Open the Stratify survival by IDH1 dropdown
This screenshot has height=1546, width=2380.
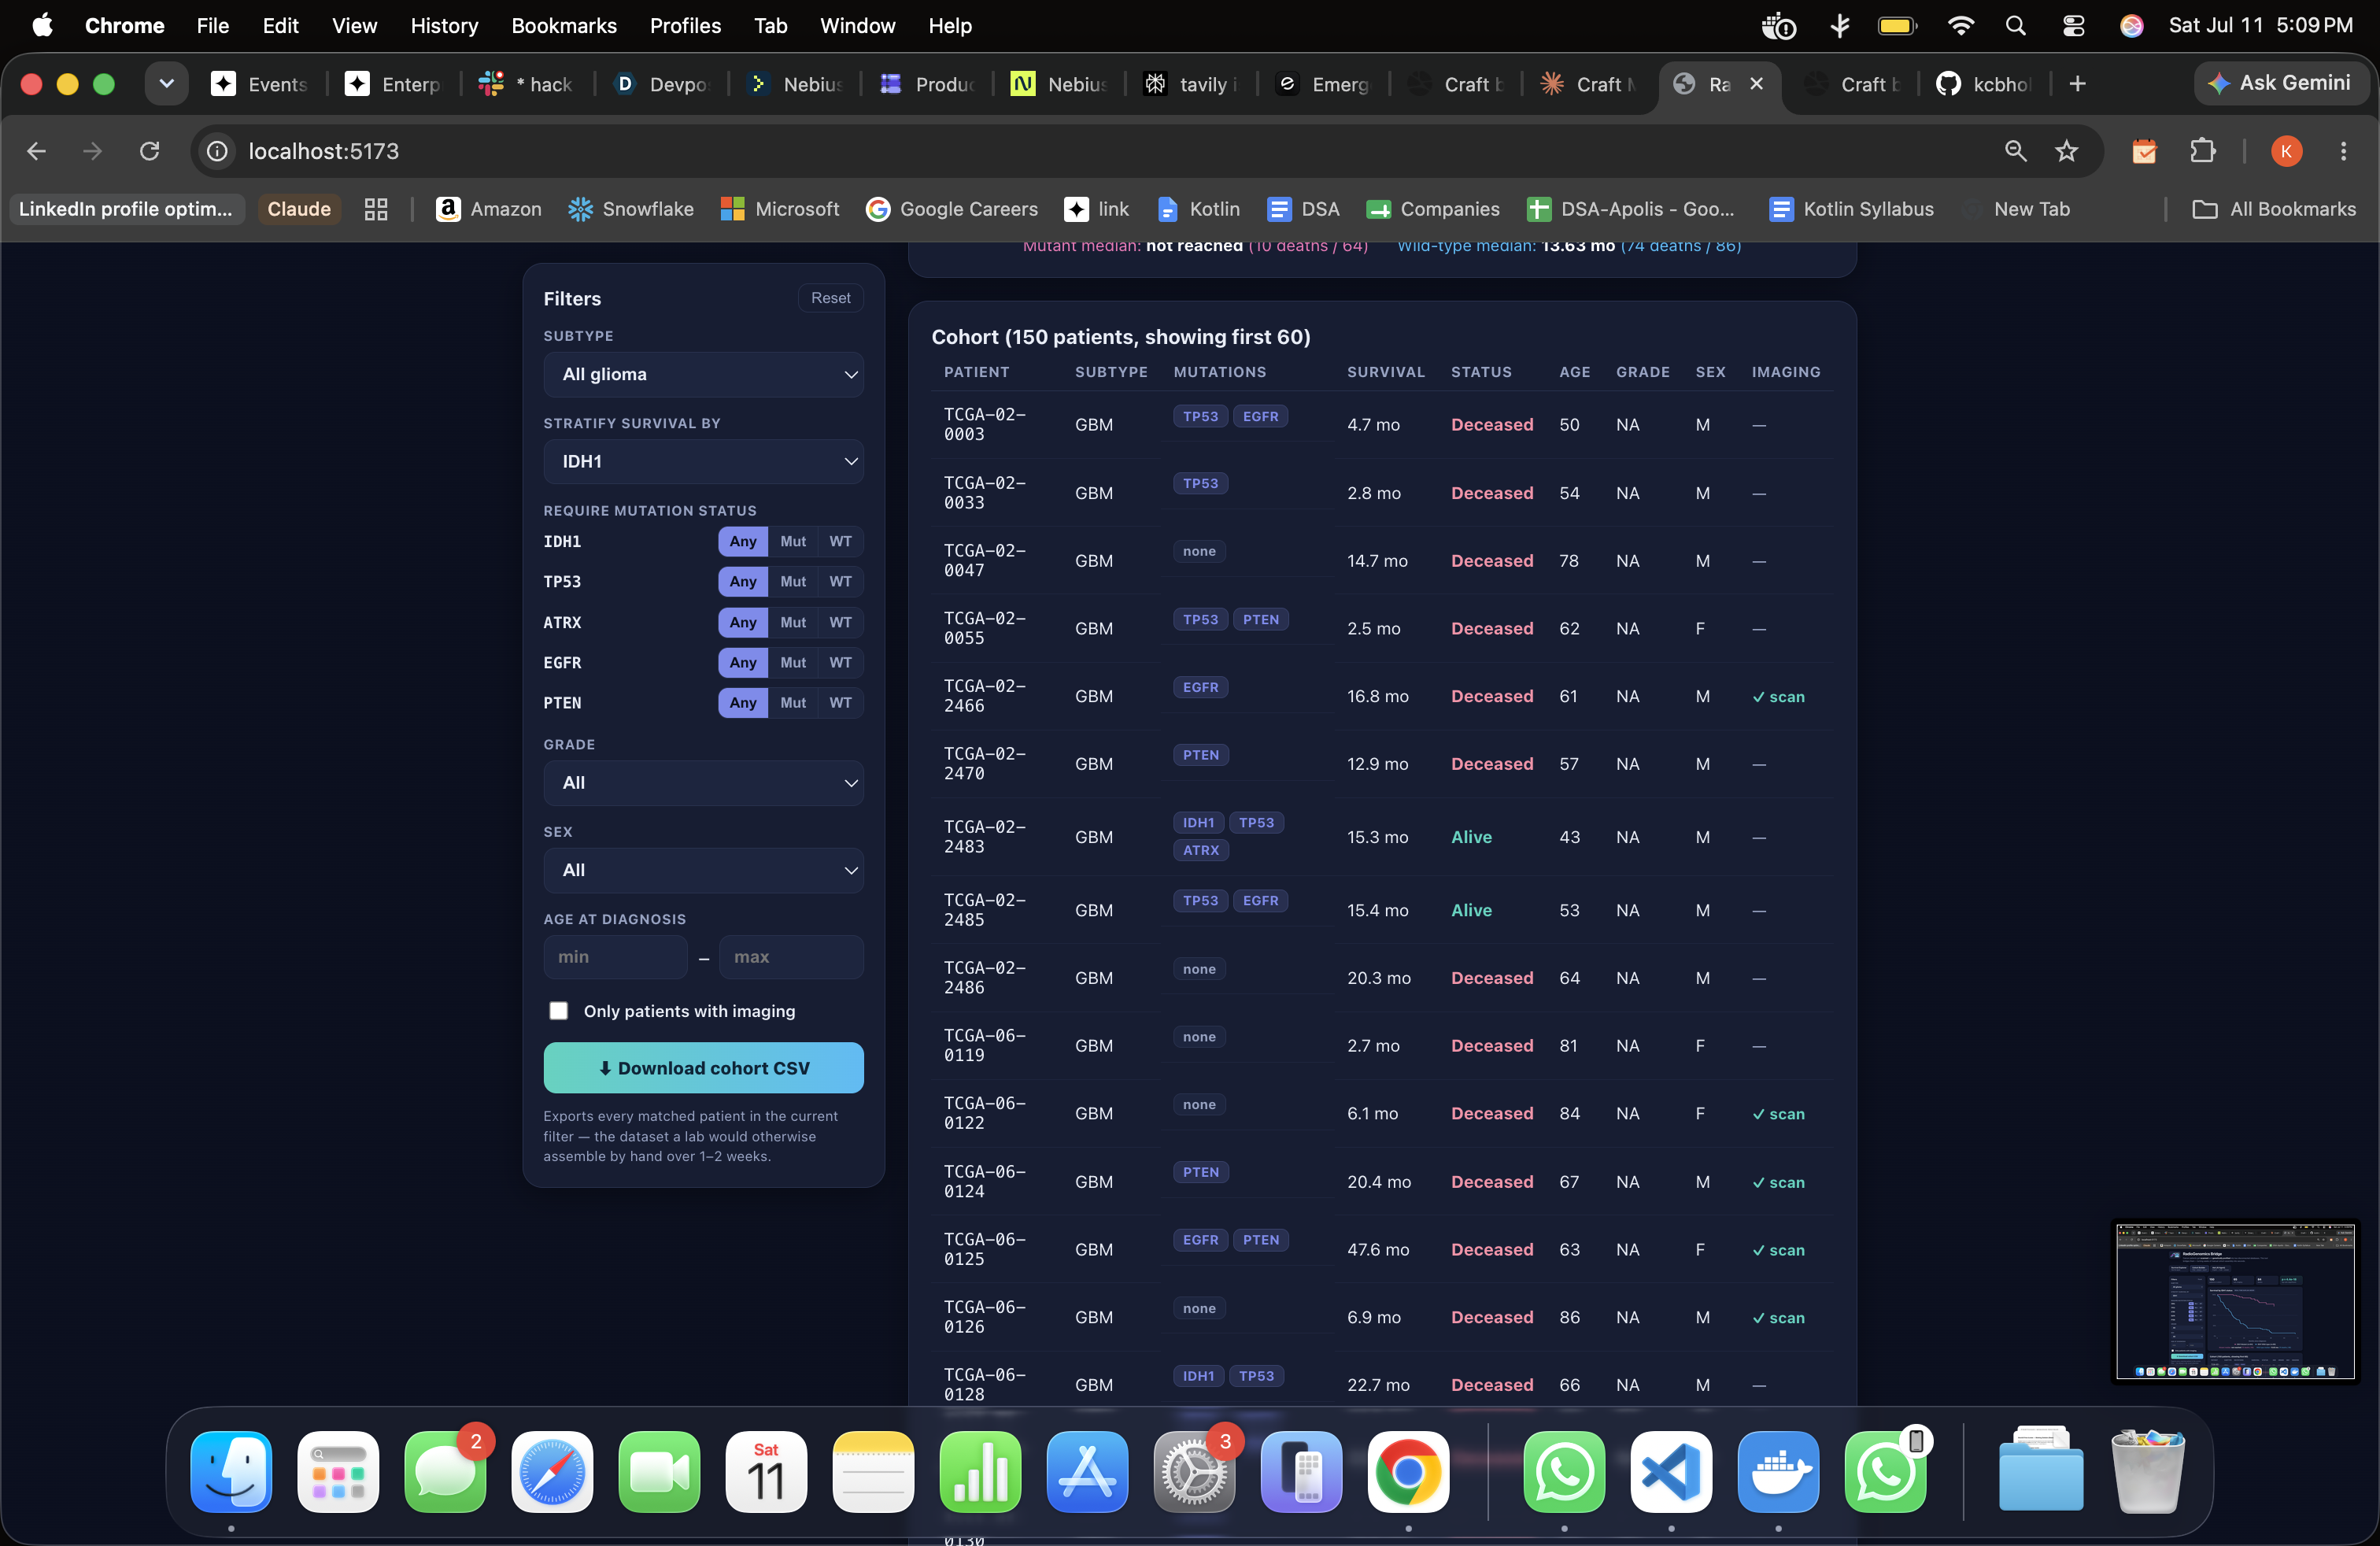click(x=703, y=461)
